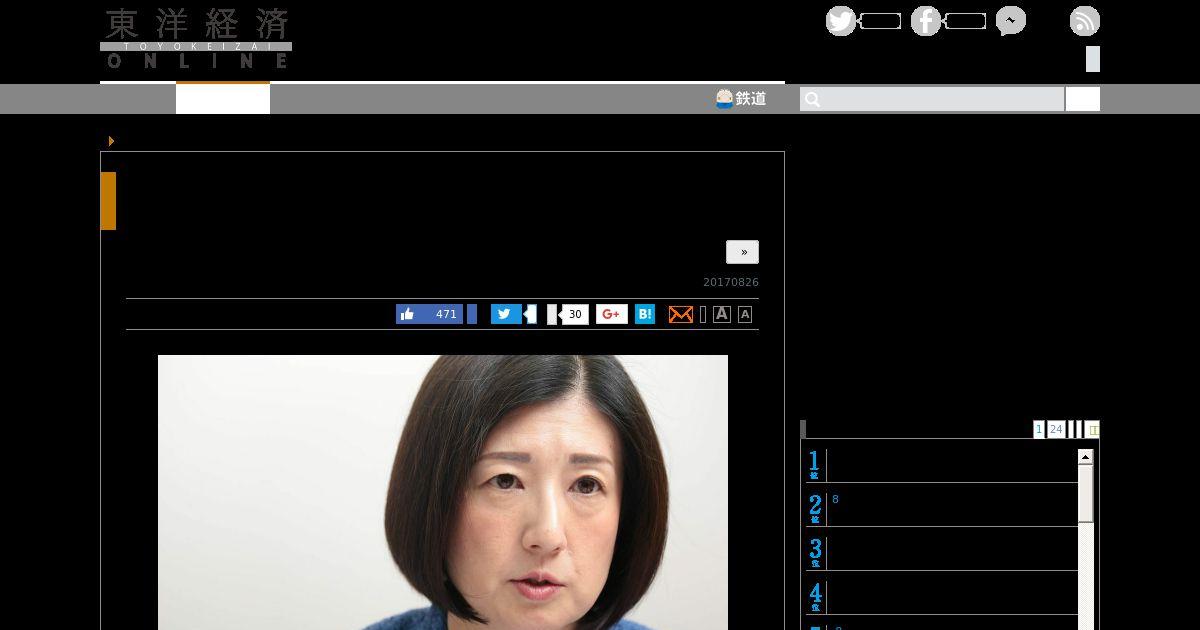Open the article's main photo
This screenshot has height=630, width=1200.
pos(443,492)
